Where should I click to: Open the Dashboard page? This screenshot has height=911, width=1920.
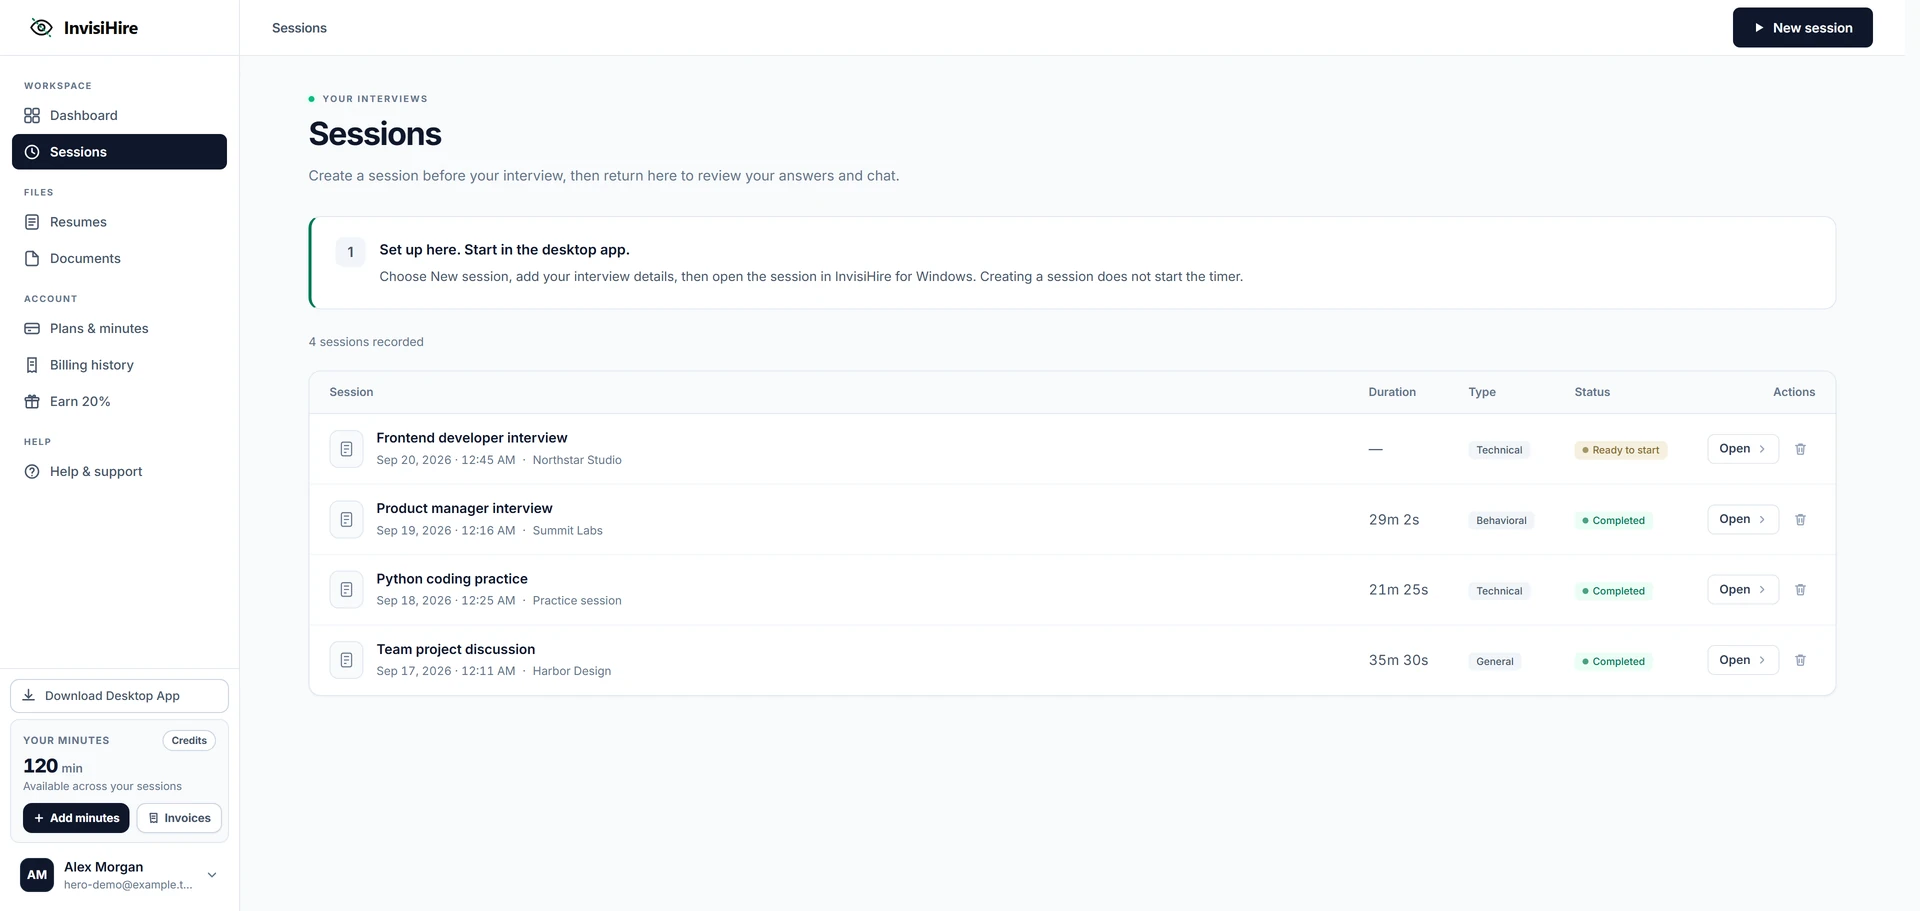(x=119, y=115)
